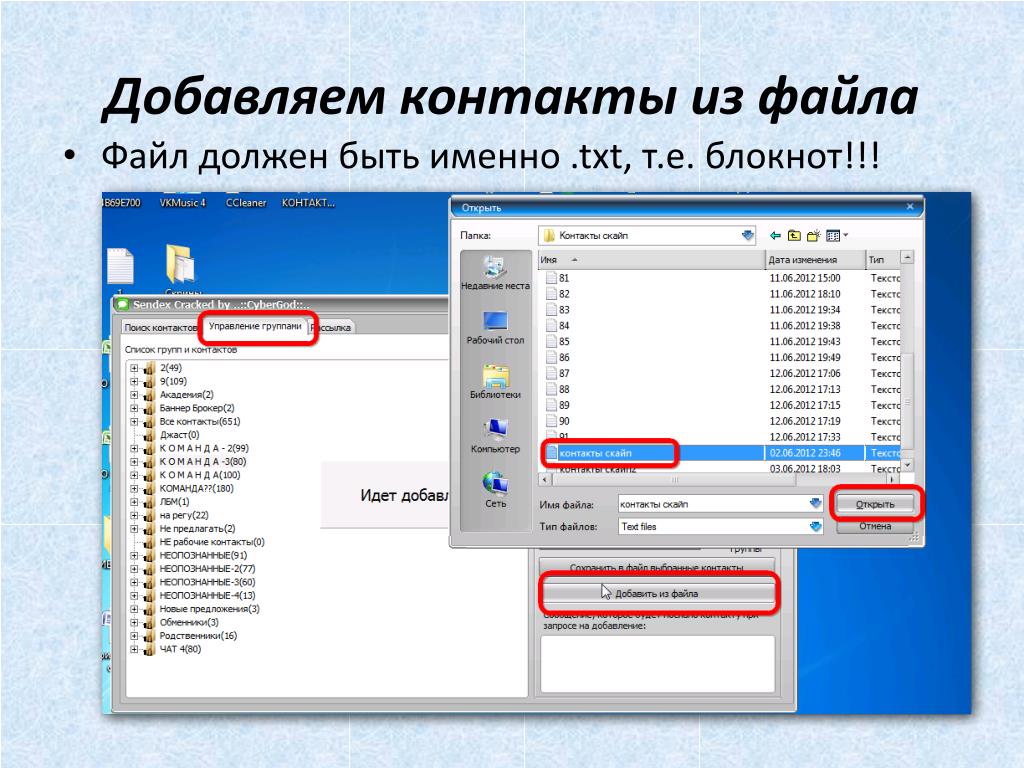Select the НЕ рабочие контакты(0) group
Screen dimensions: 1024x768
tap(212, 542)
